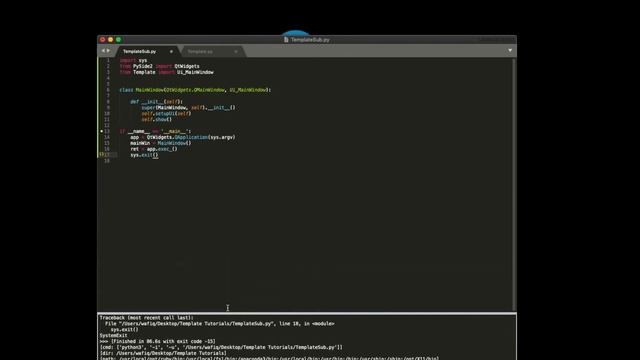640x360 pixels.
Task: Minimize the window using yellow button
Action: click(x=110, y=40)
